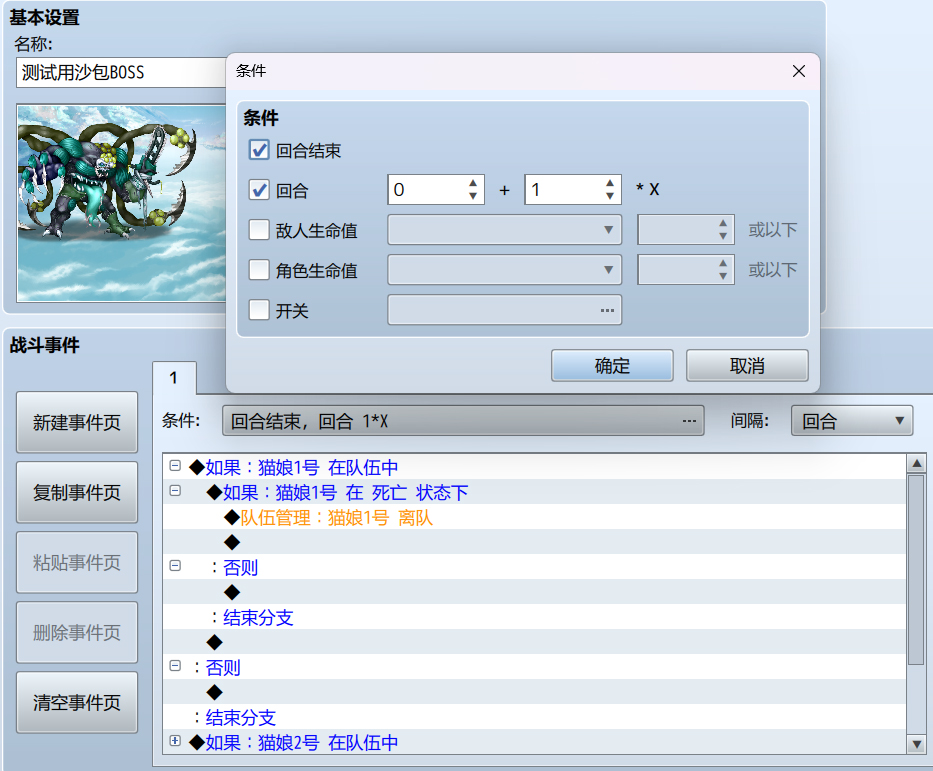
Task: Confirm the condition with 确定
Action: click(612, 365)
